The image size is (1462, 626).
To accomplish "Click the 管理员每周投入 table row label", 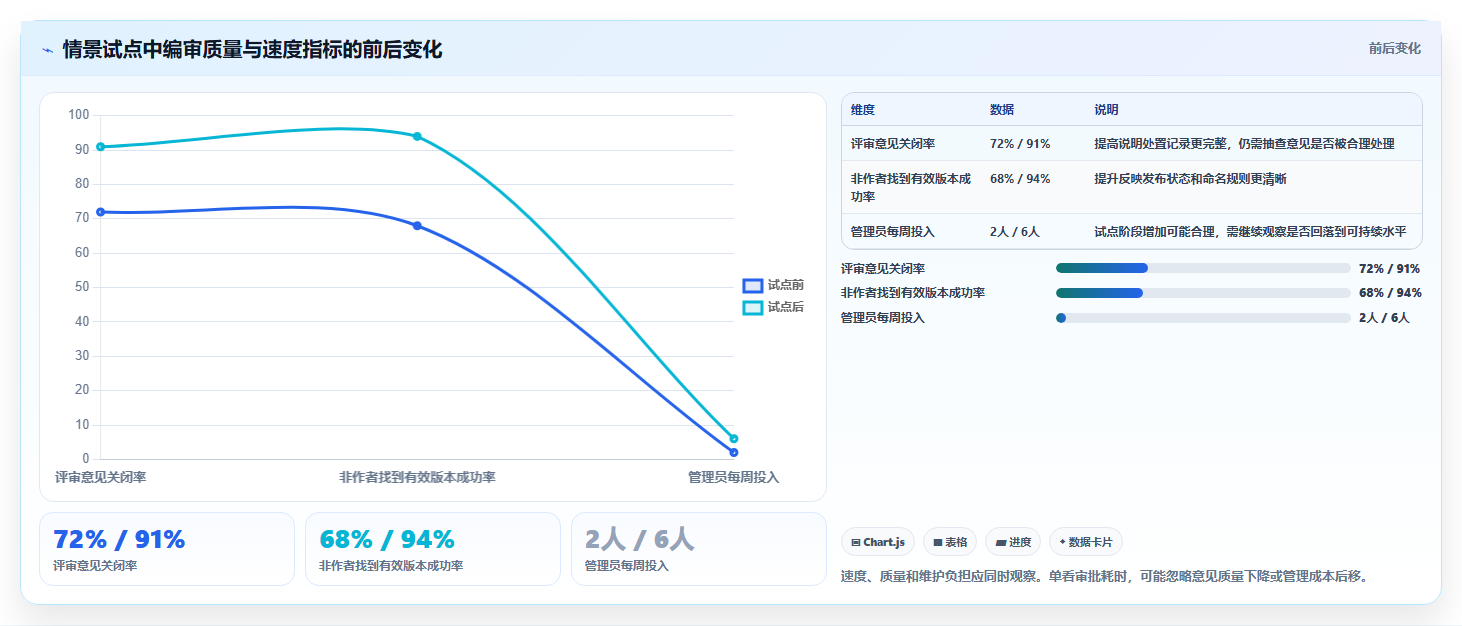I will click(893, 232).
